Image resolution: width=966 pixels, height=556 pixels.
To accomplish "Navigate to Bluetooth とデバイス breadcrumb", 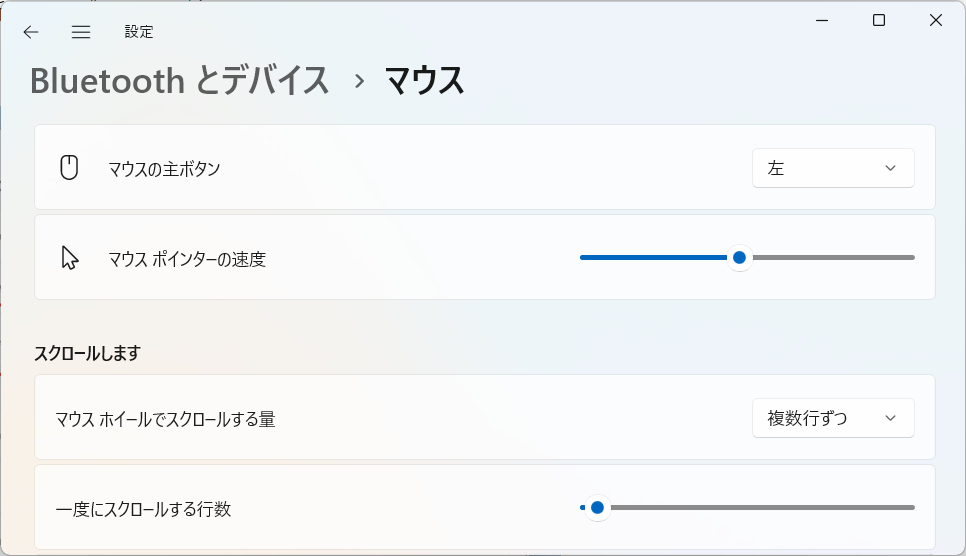I will coord(179,81).
